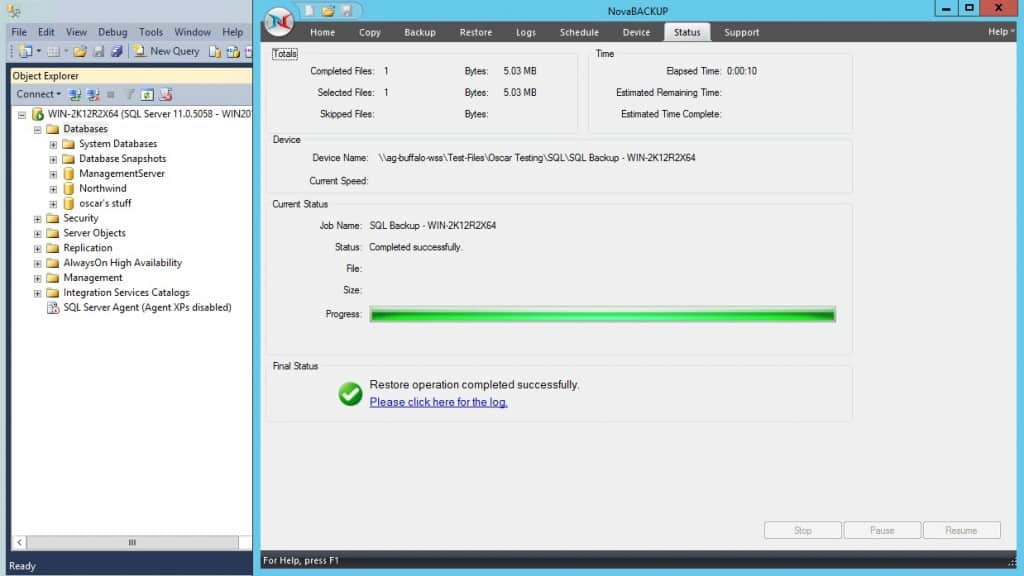Switch to the Schedule tab in NovaBACKUP
The width and height of the screenshot is (1024, 576).
pos(579,32)
